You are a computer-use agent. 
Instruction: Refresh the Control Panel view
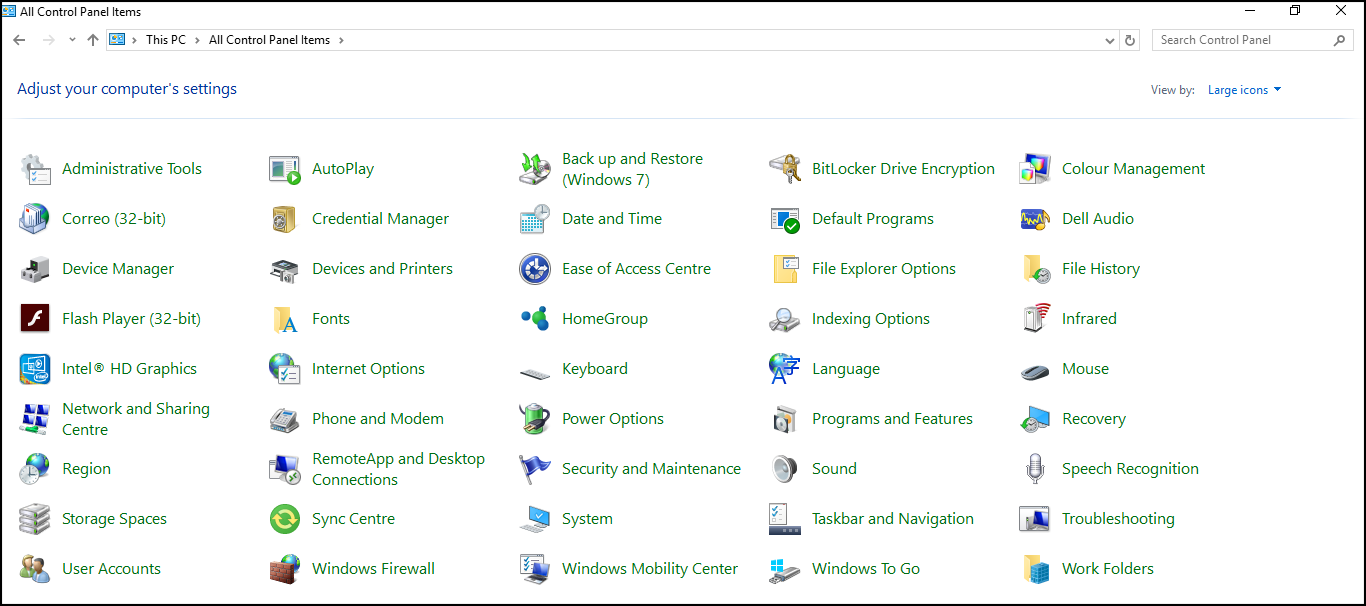coord(1130,41)
